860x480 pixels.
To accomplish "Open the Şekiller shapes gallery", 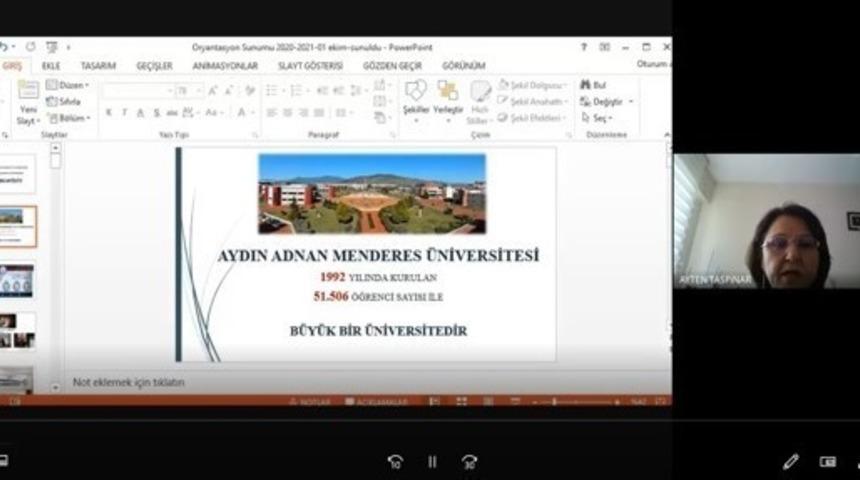I will tap(416, 101).
